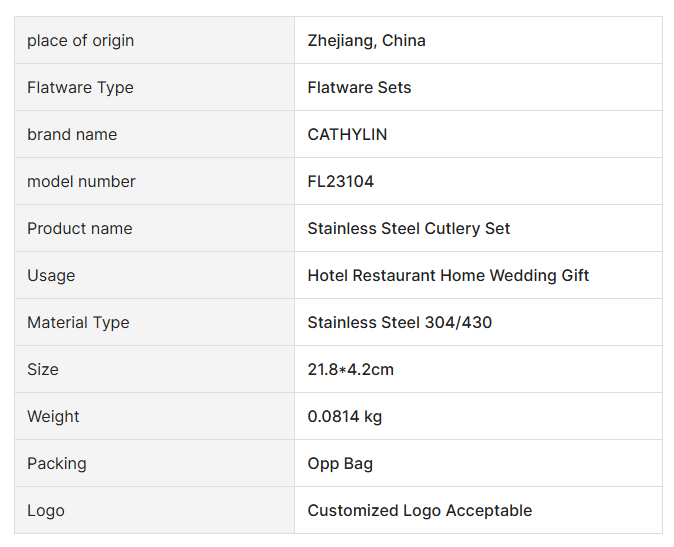Select the 0.0814 kg weight value
This screenshot has width=674, height=547.
[344, 417]
